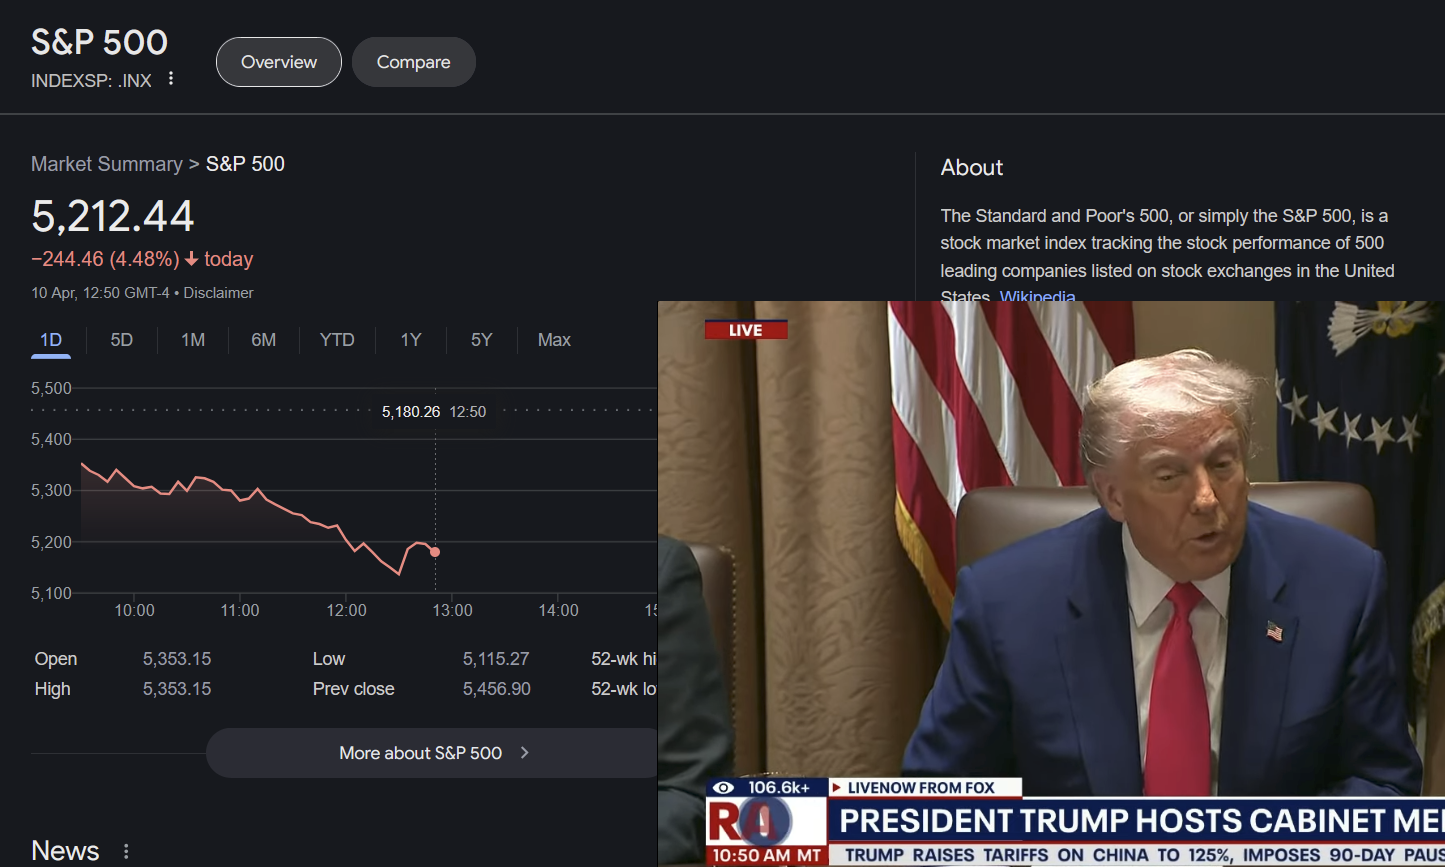Click the S&P 500 page title
1445x867 pixels.
pyautogui.click(x=99, y=42)
